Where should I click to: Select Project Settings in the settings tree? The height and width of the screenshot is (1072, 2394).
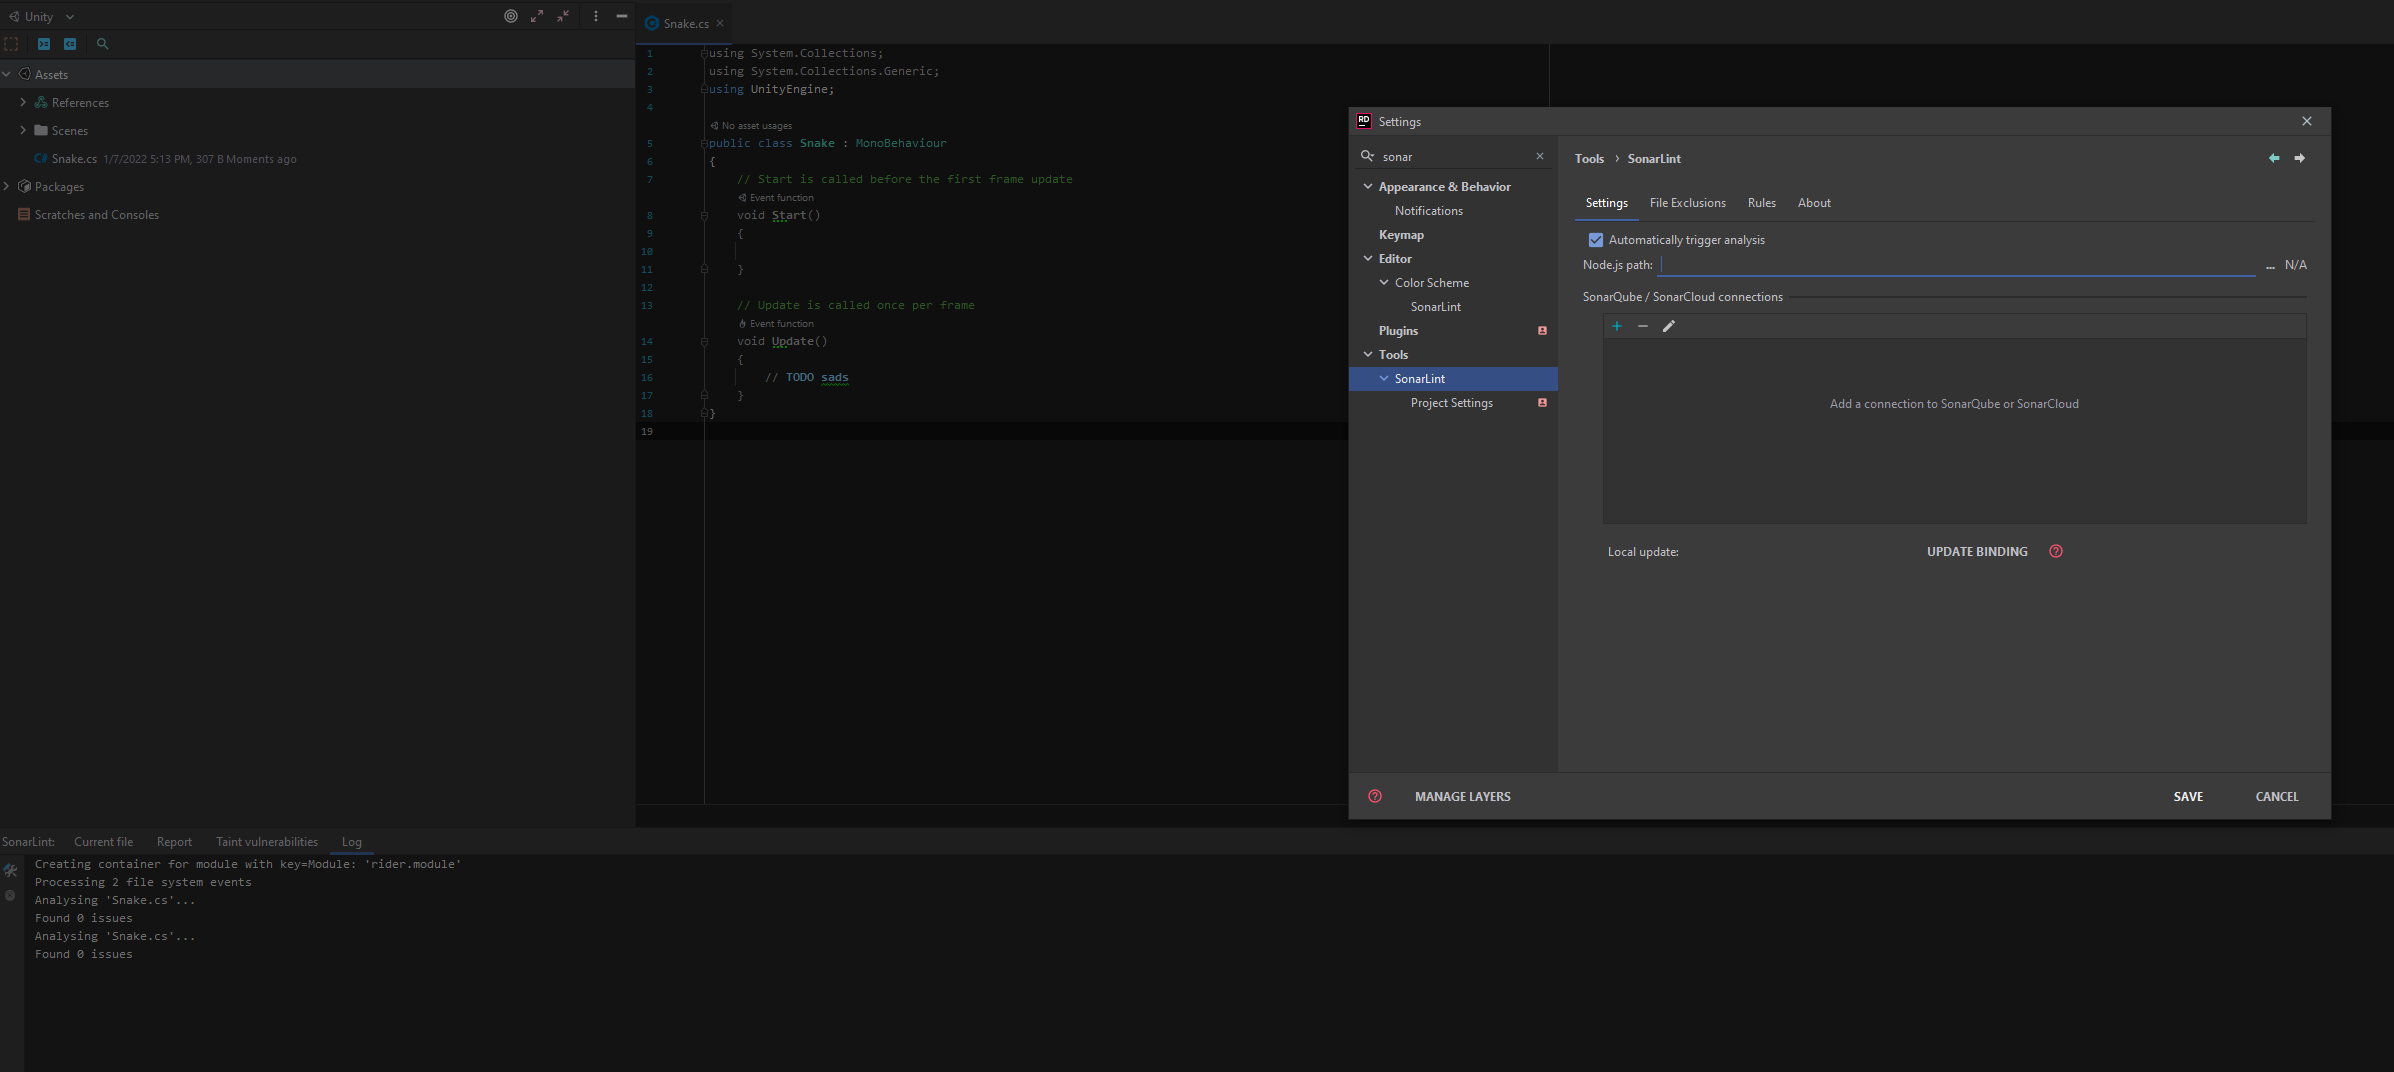click(1451, 403)
